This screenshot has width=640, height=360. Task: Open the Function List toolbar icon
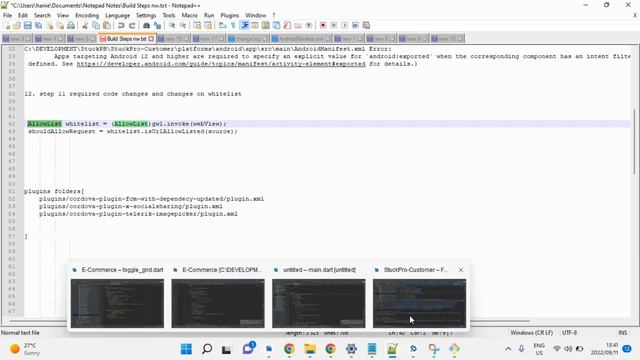[287, 25]
